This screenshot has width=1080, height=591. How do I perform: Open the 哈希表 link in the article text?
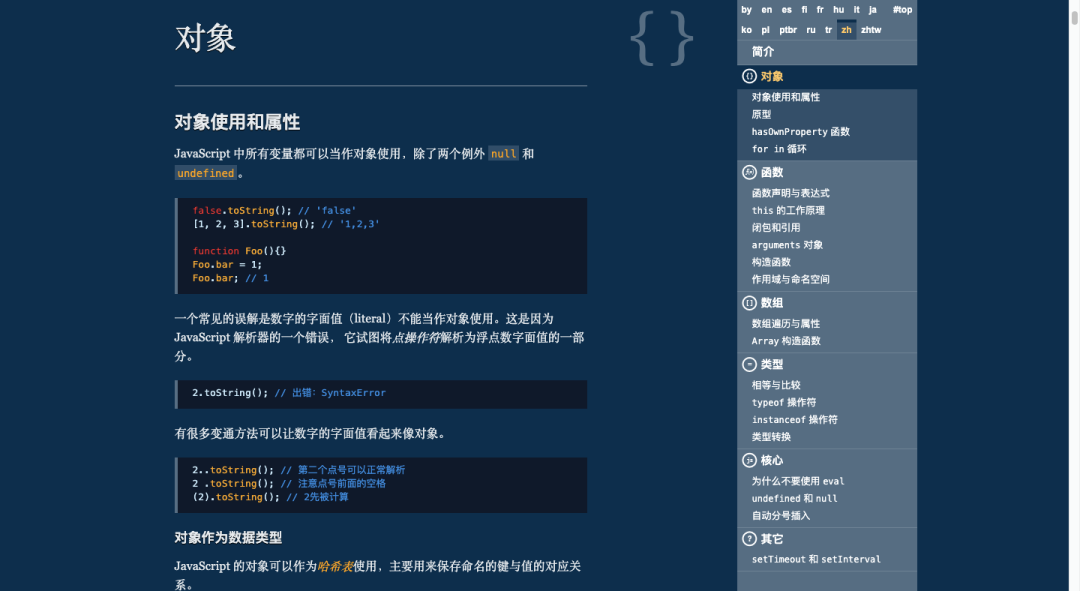click(336, 565)
